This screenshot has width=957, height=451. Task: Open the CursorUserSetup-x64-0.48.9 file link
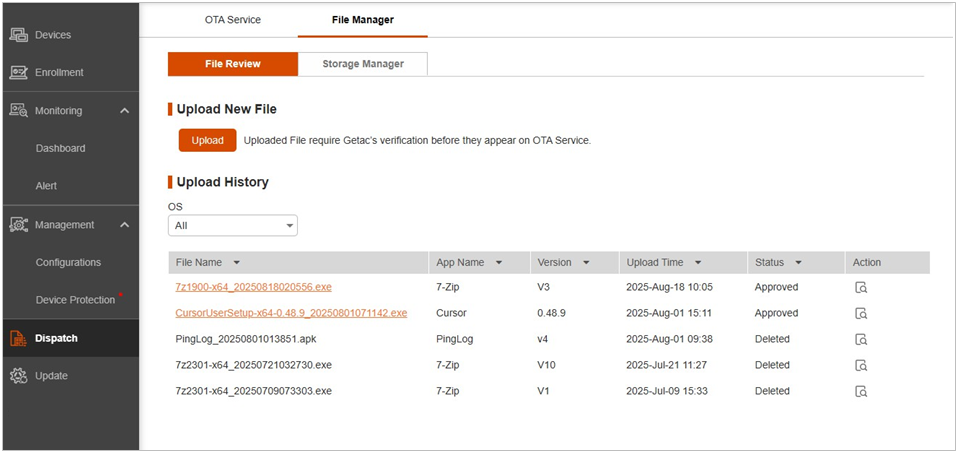(291, 313)
